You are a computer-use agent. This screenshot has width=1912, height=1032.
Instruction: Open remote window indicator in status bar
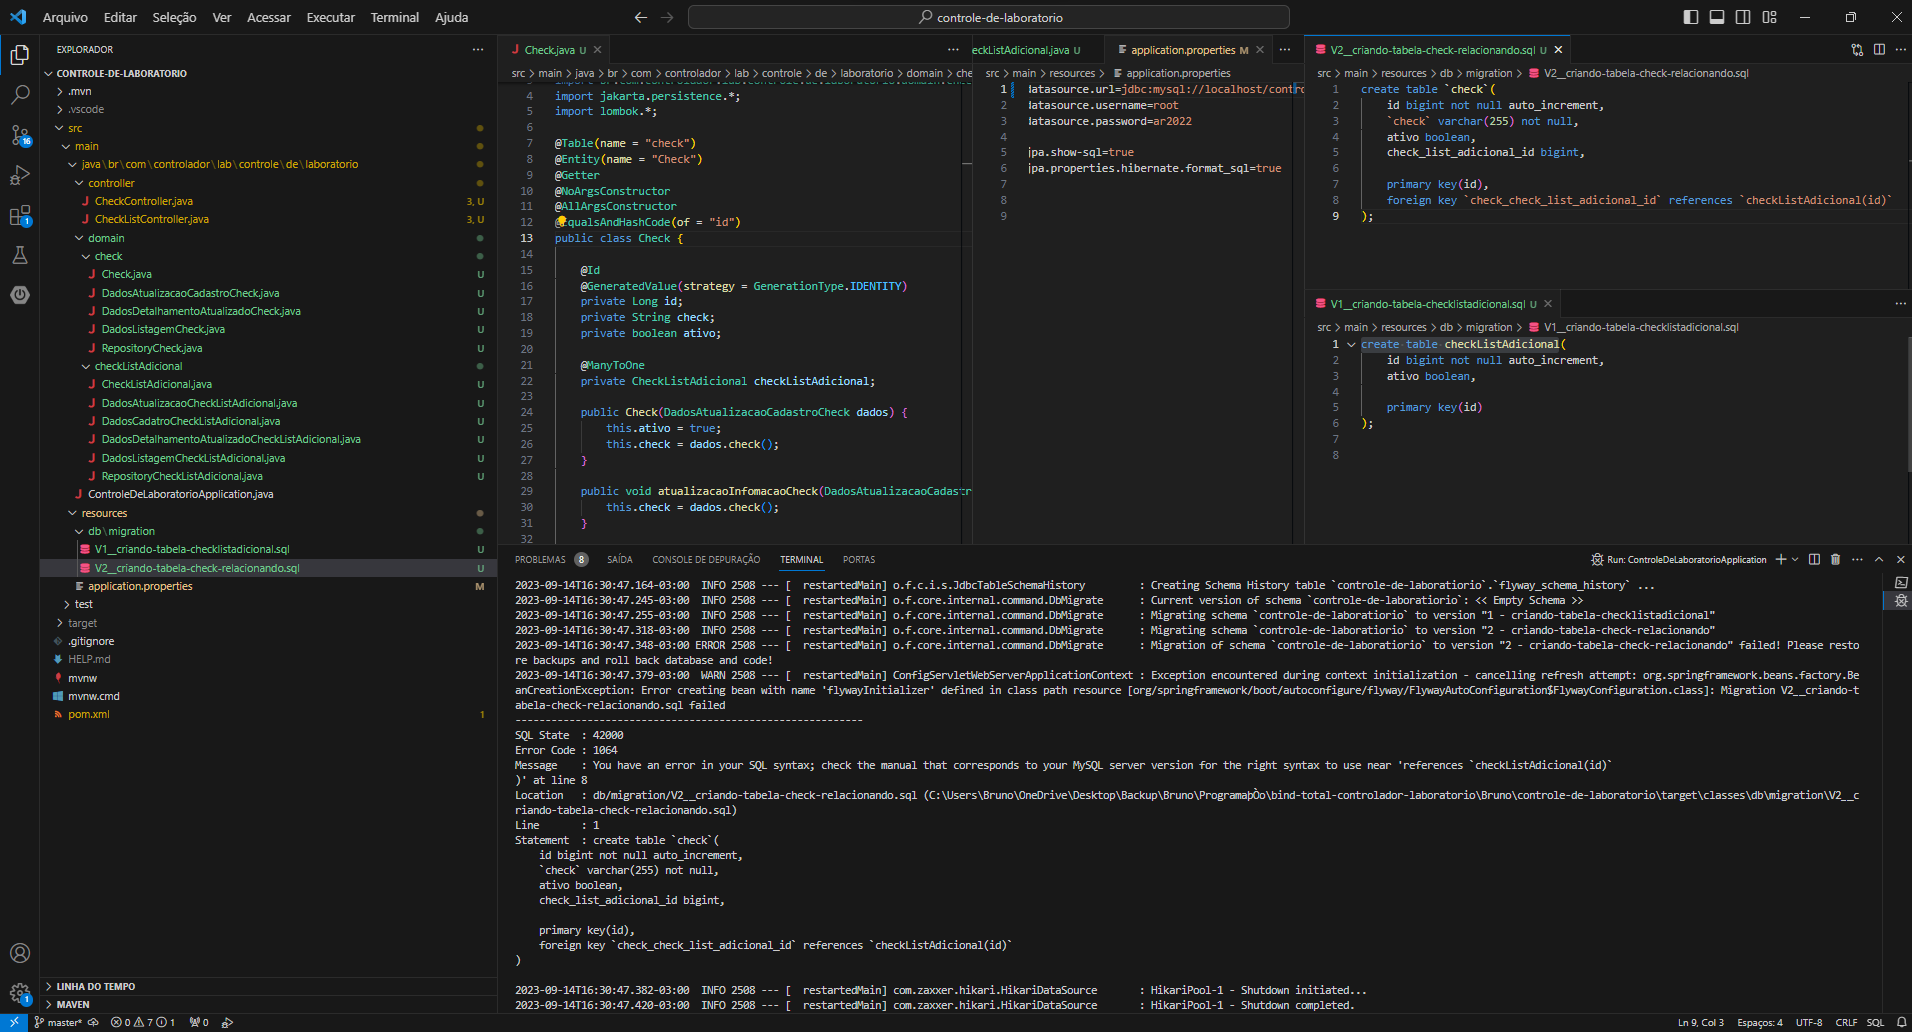coord(14,1022)
